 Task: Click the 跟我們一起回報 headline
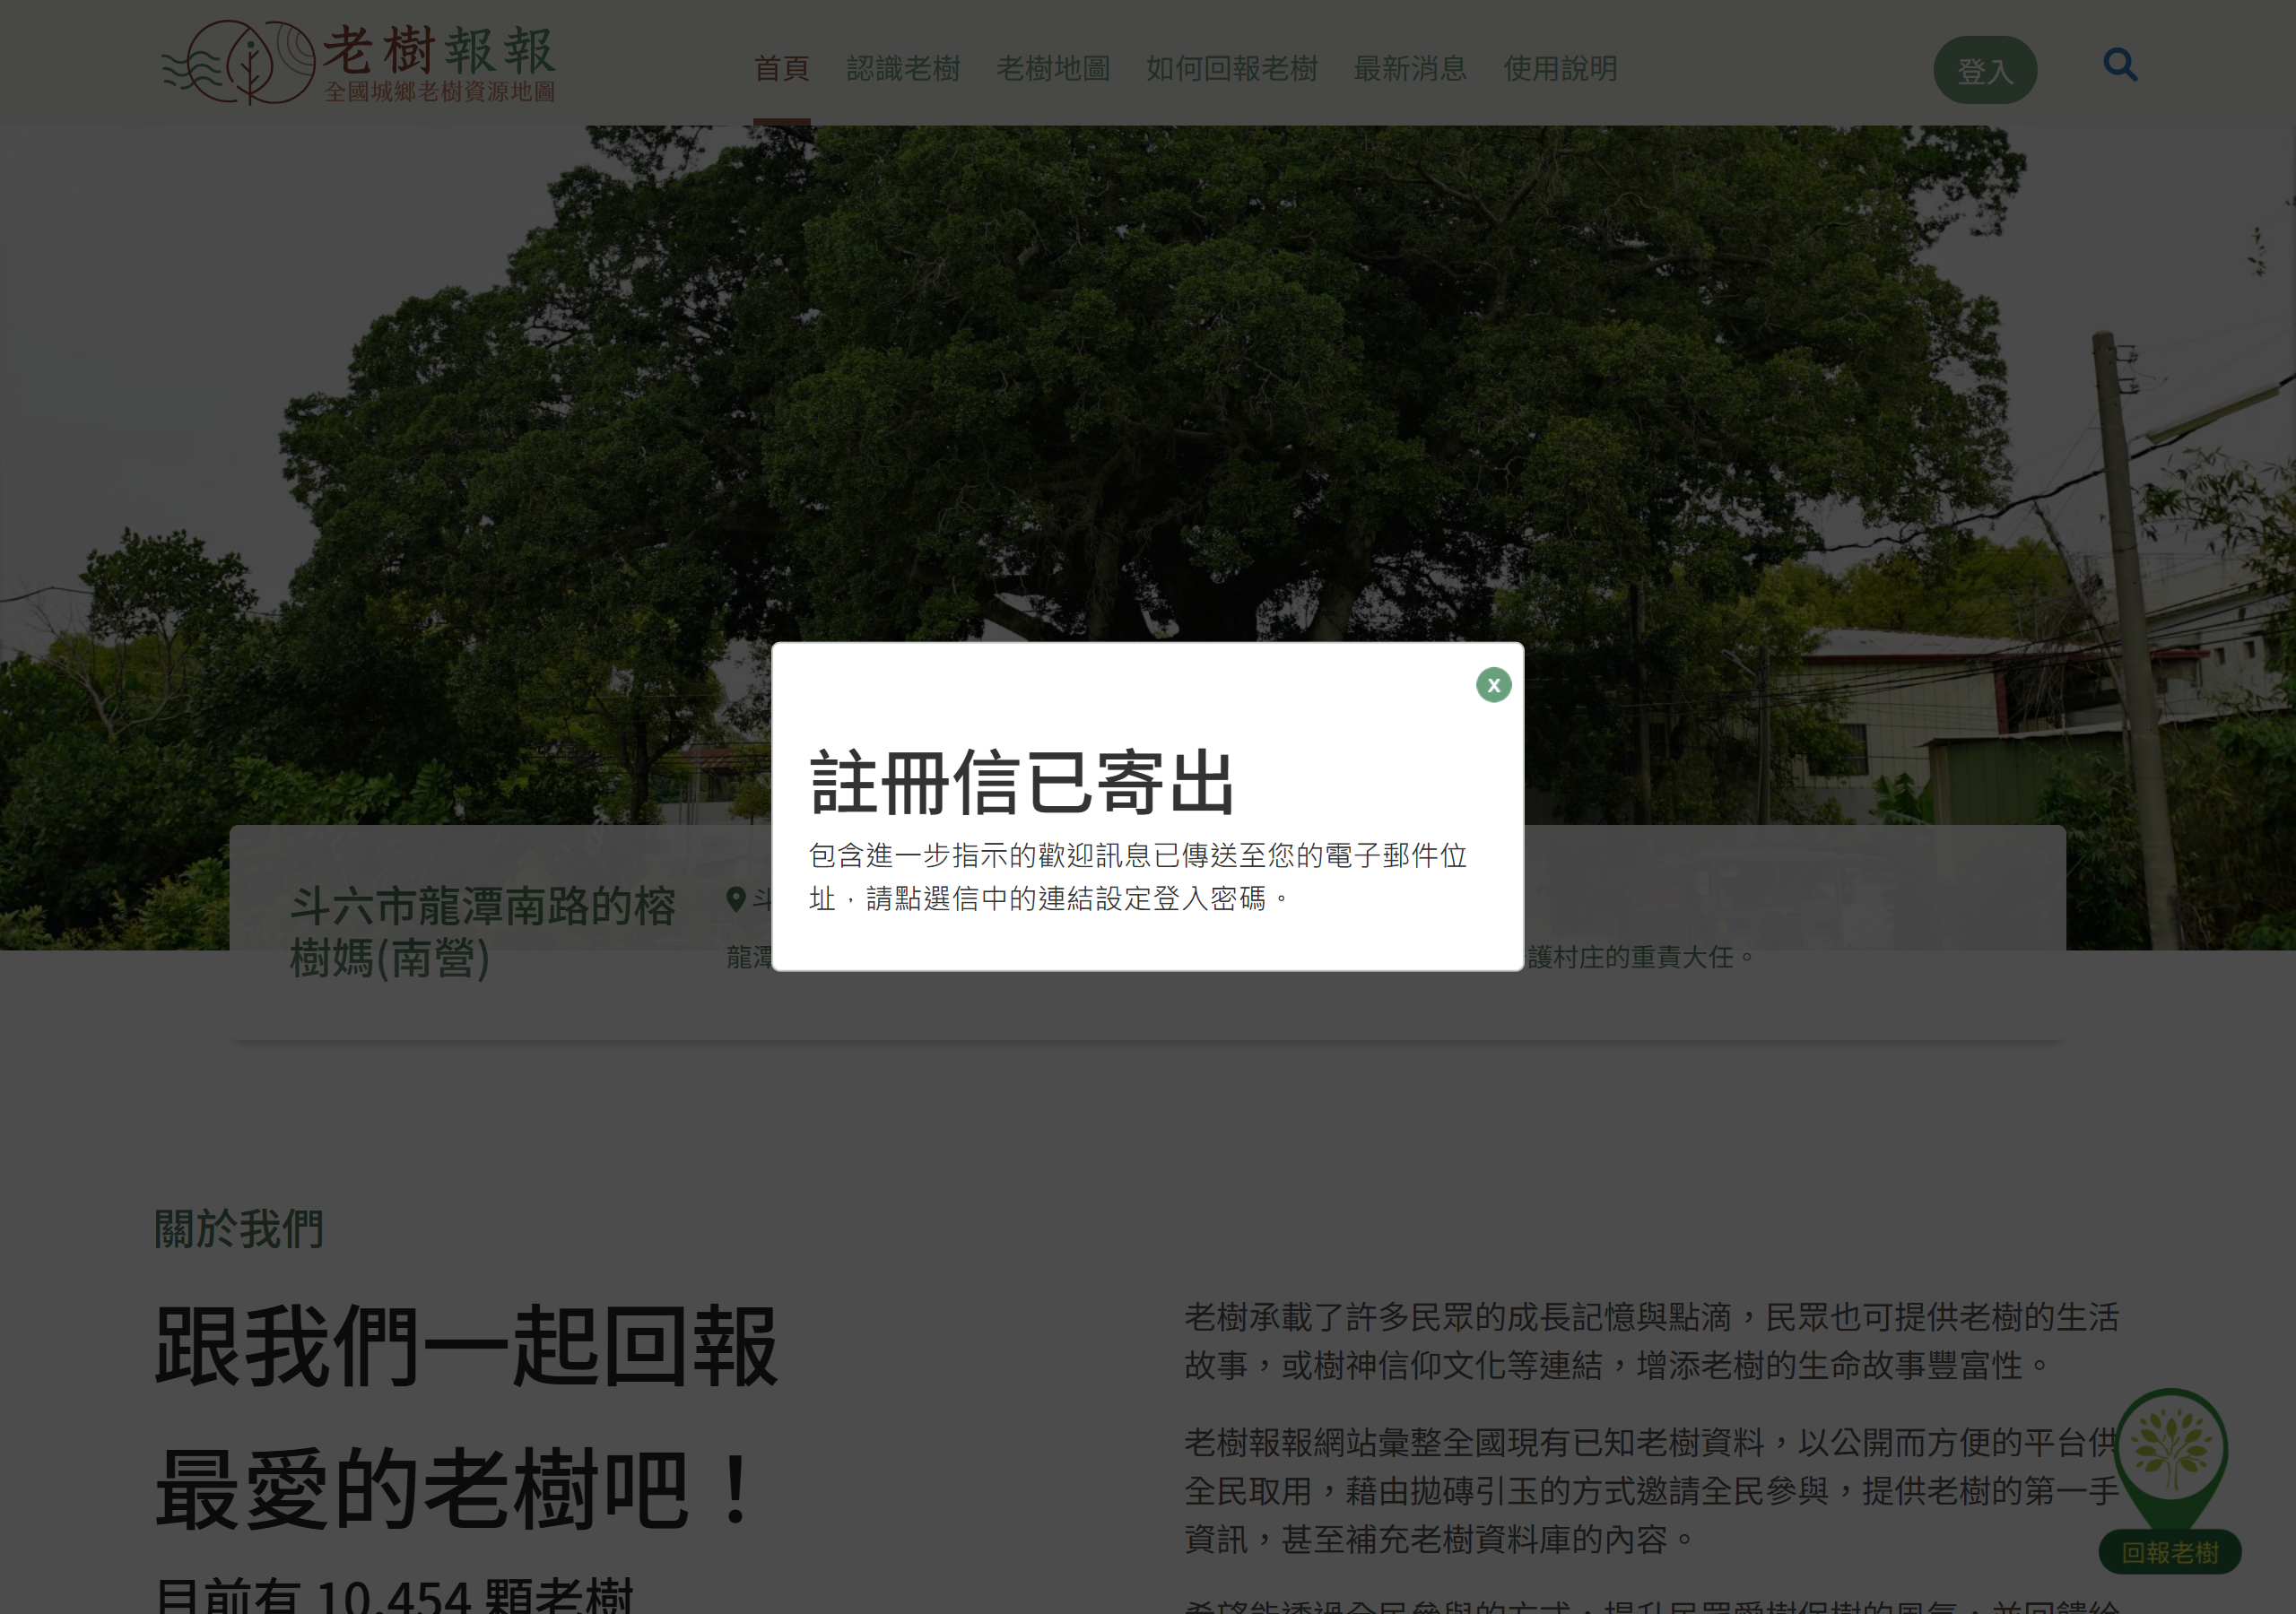tap(466, 1346)
